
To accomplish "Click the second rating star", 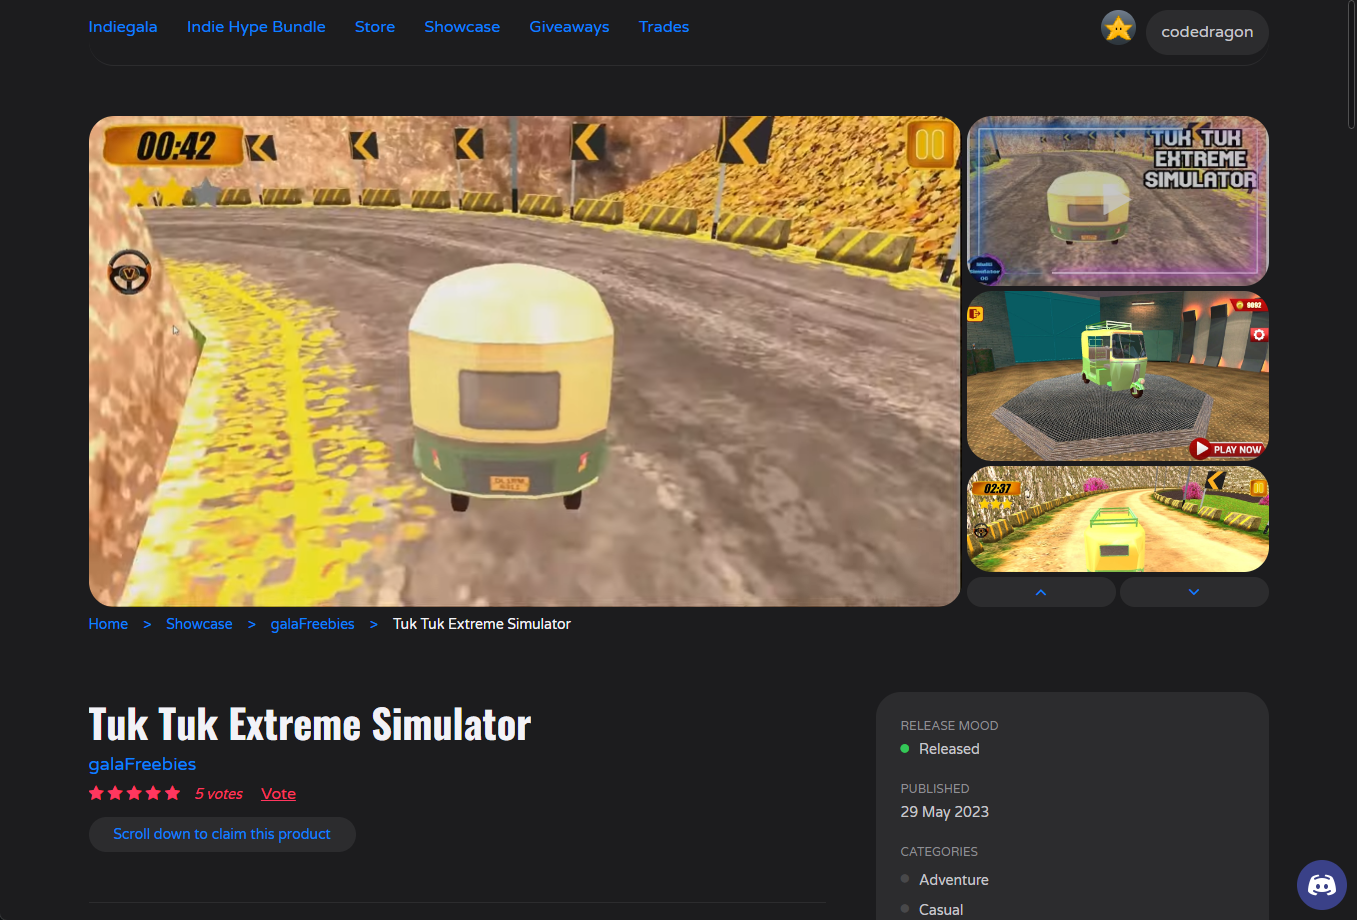I will (x=115, y=793).
